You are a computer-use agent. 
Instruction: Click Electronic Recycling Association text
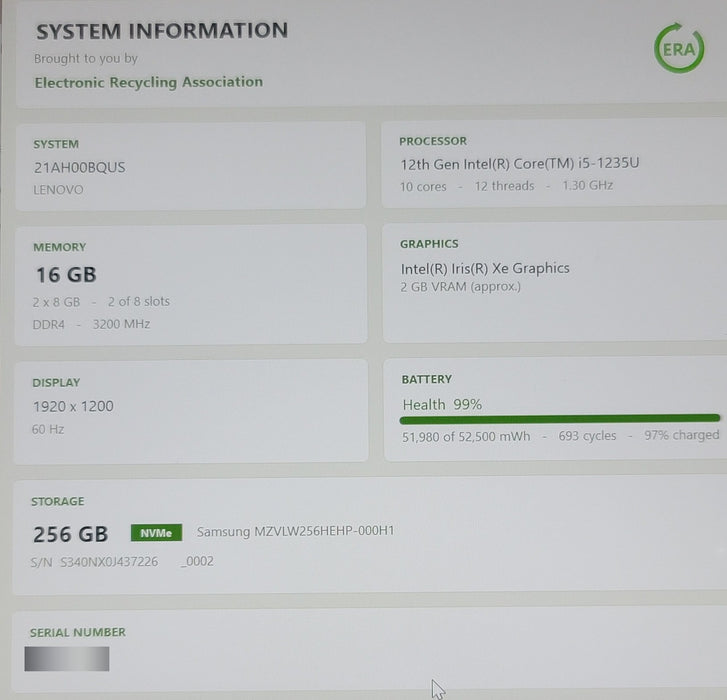point(149,82)
